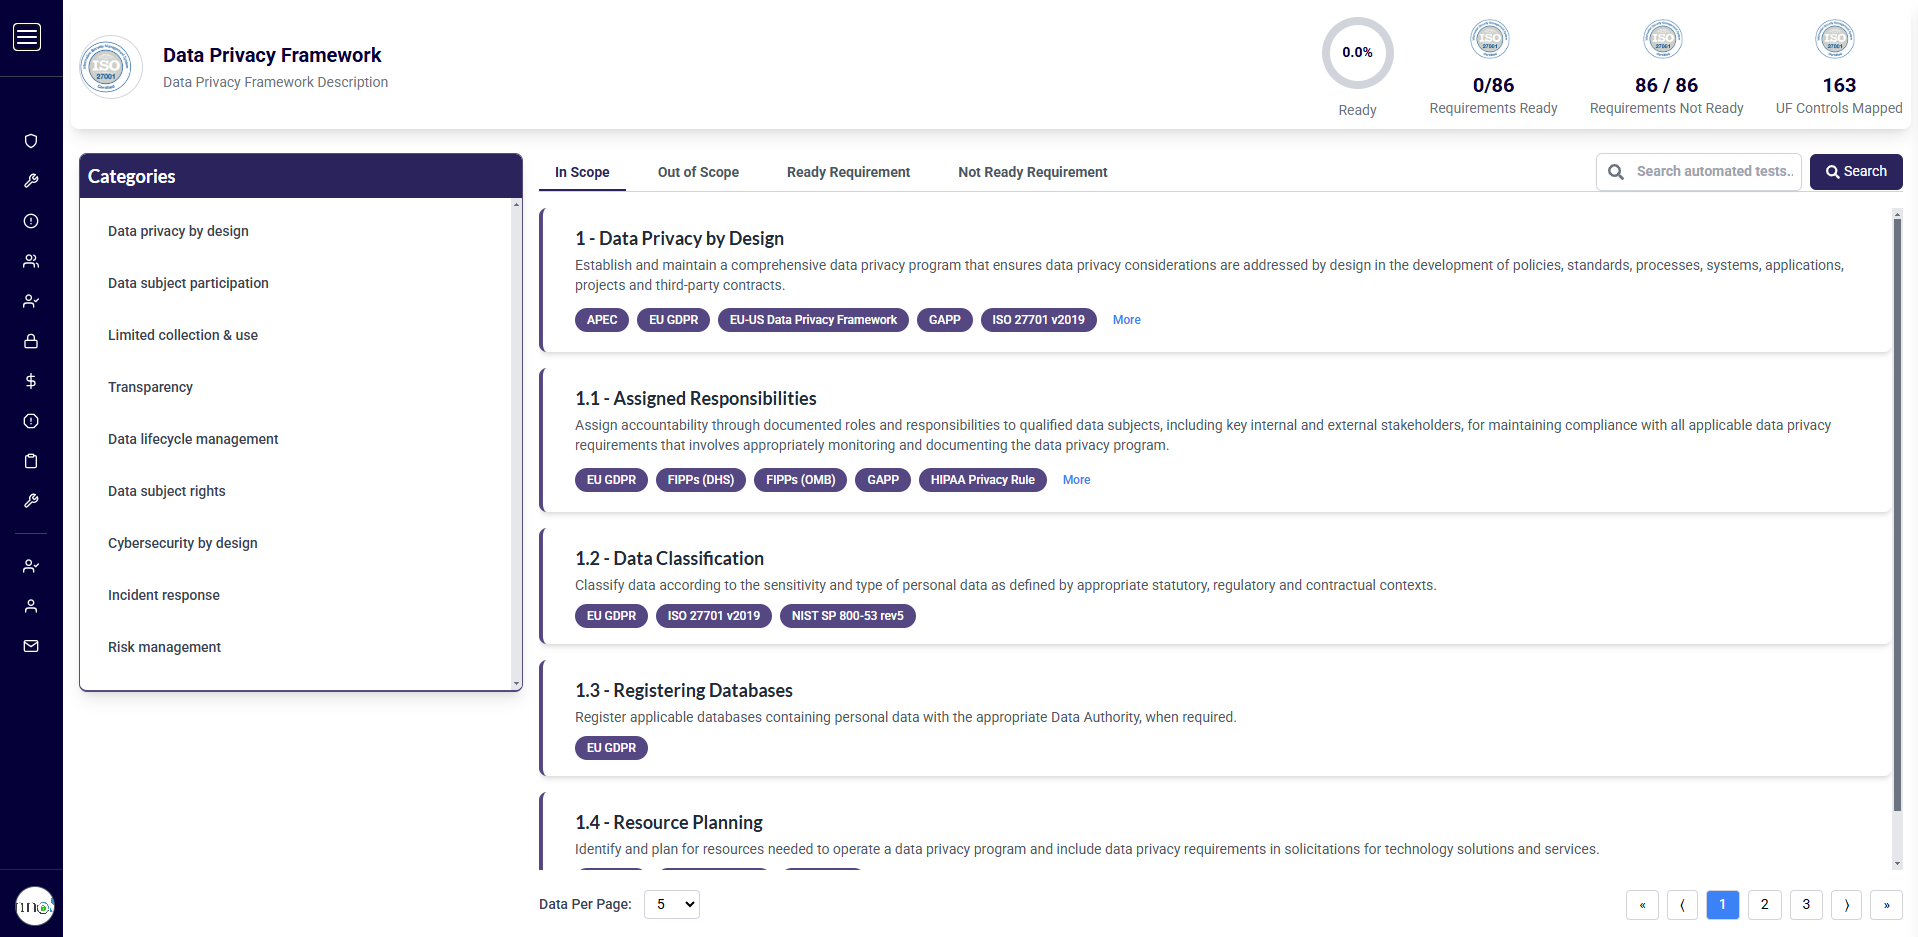Open the Data Per Page dropdown

(x=671, y=904)
